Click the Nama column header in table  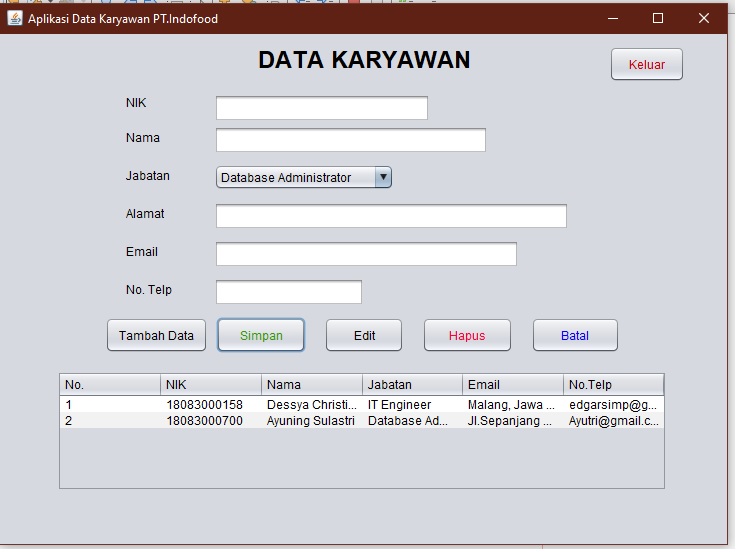click(312, 385)
